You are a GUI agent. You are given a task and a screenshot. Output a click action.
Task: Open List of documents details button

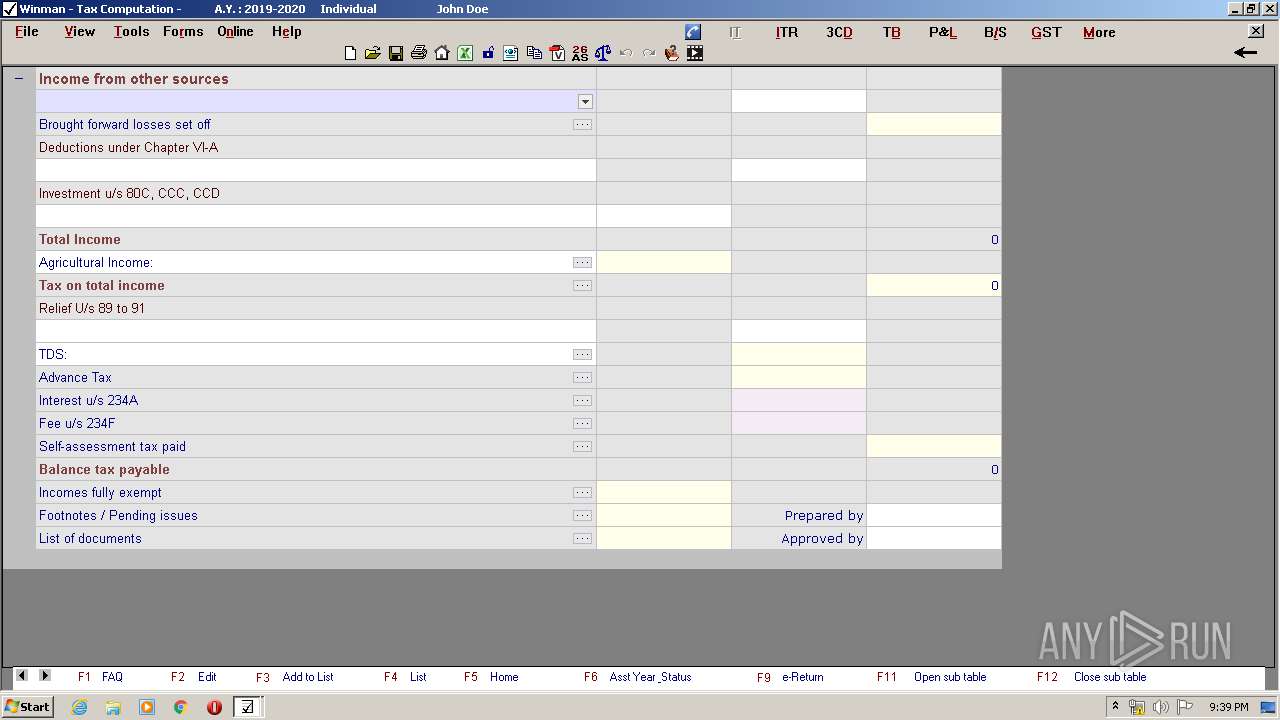click(582, 539)
